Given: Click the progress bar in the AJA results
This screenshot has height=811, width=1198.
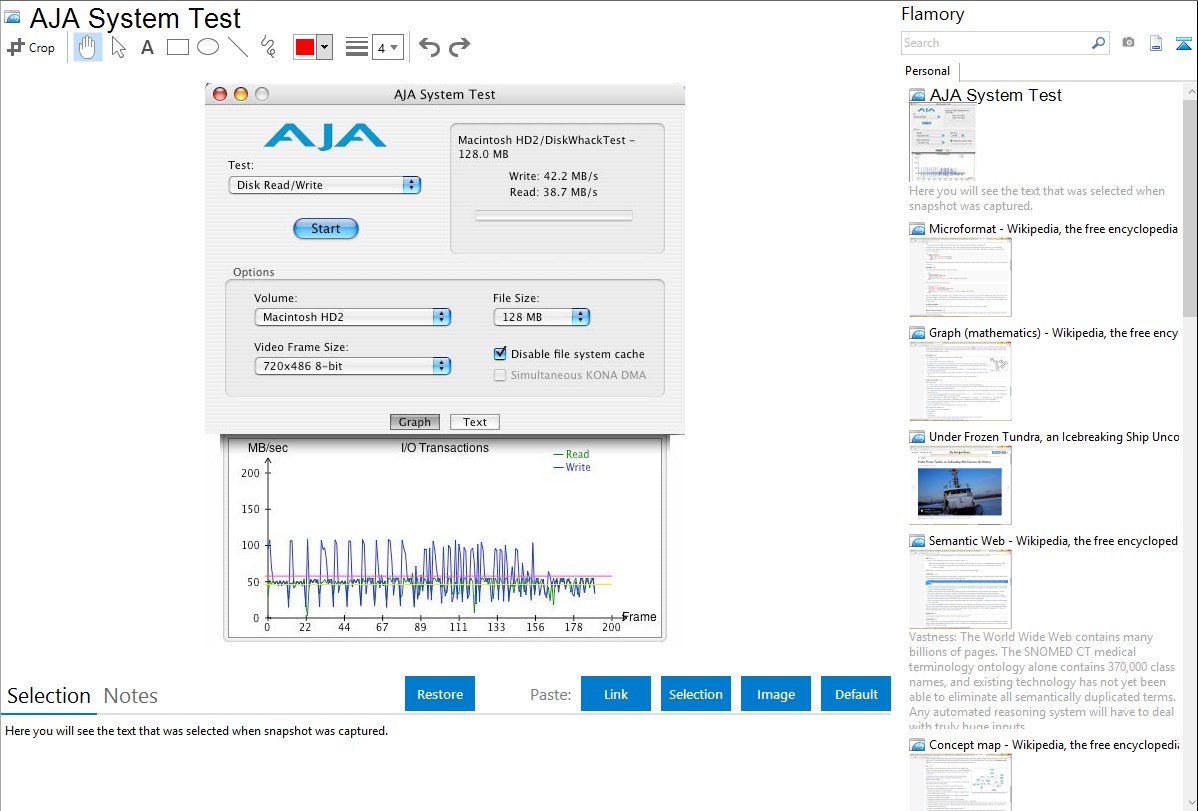Looking at the screenshot, I should point(554,216).
